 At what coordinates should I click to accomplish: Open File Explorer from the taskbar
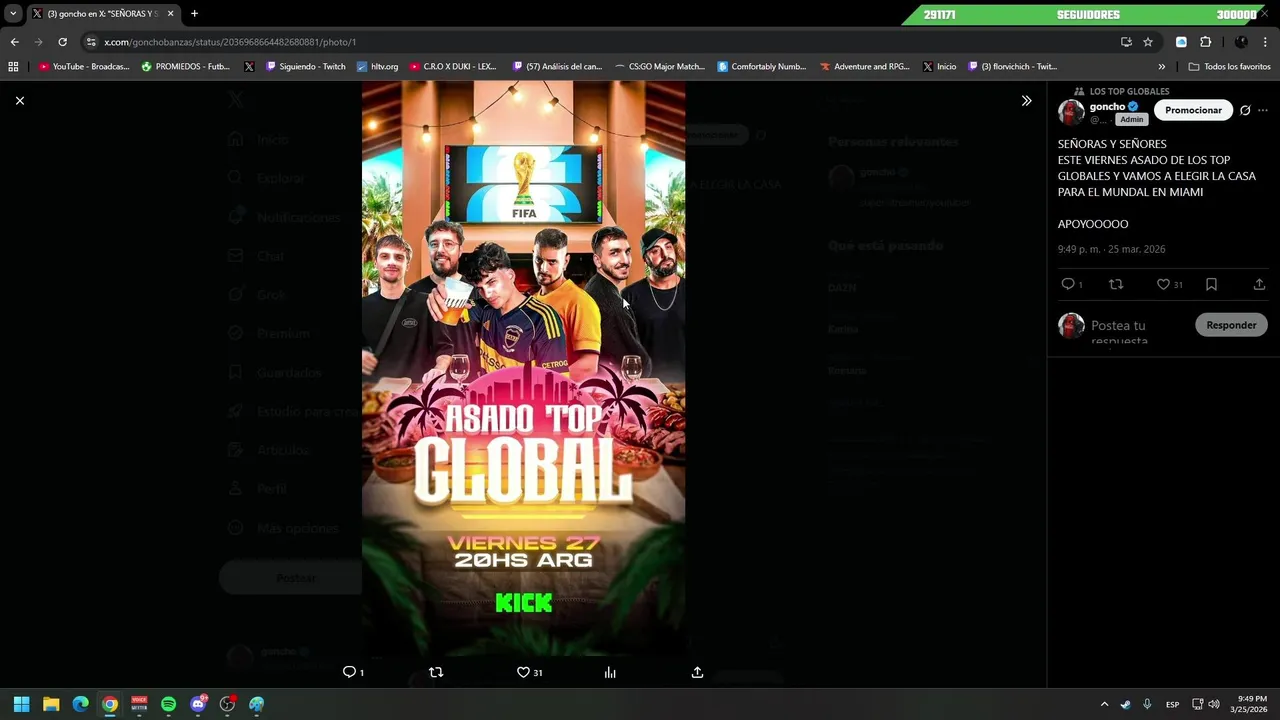point(51,704)
